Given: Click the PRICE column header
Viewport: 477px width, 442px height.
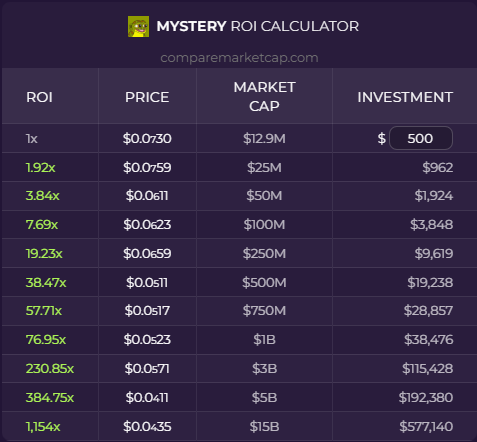Looking at the screenshot, I should click(147, 97).
